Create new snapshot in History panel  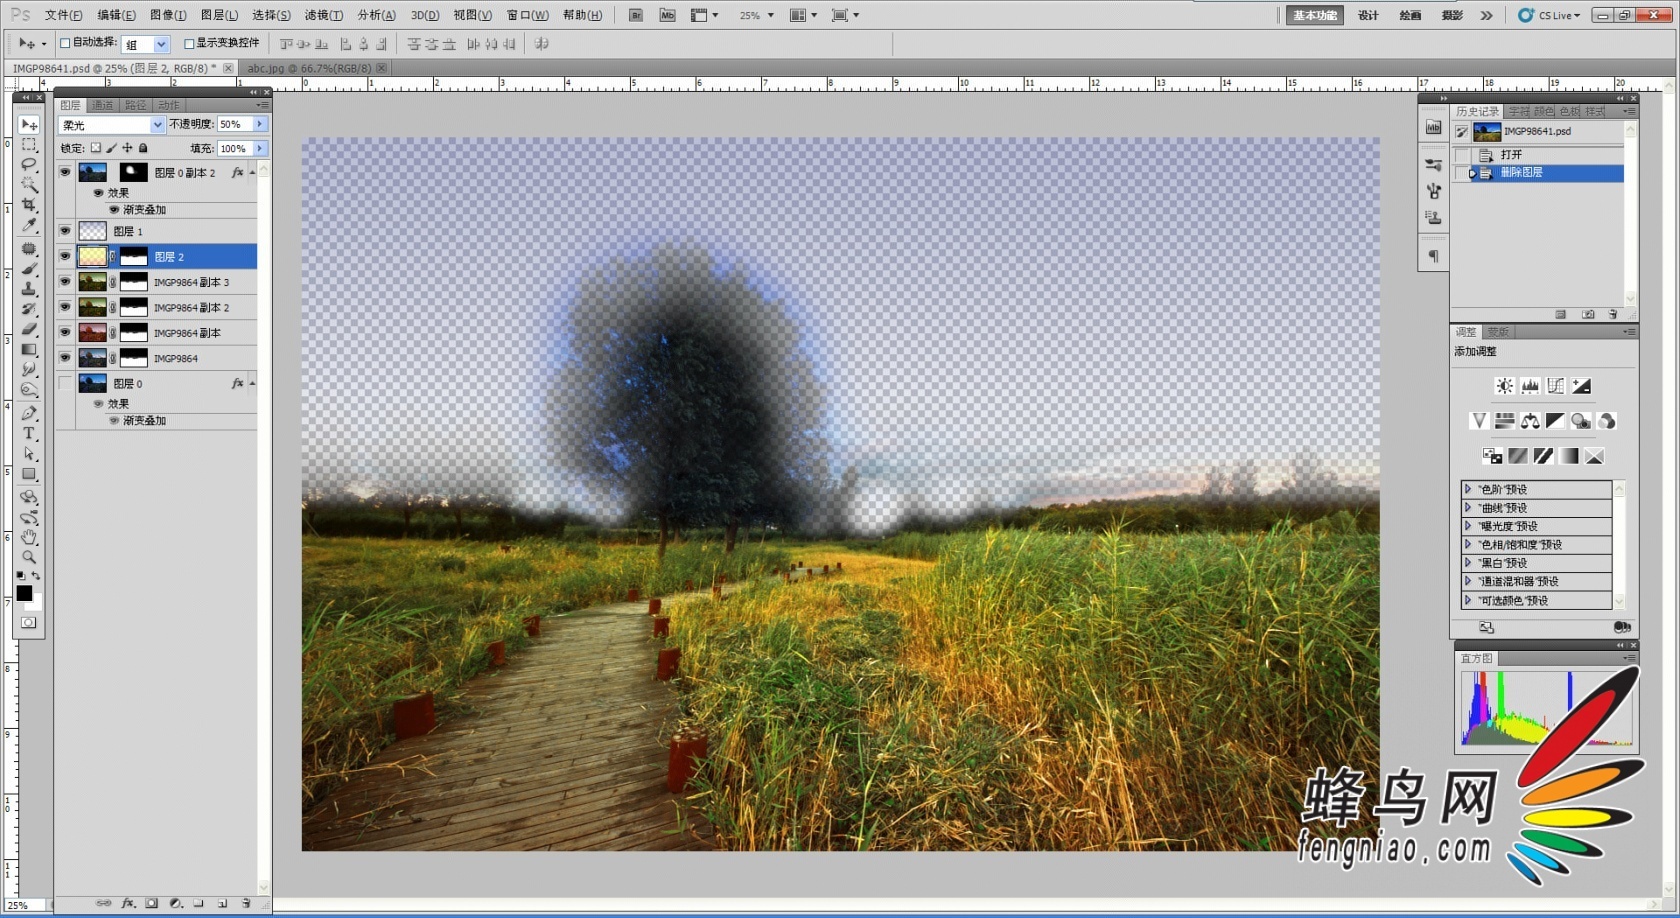pos(1588,314)
